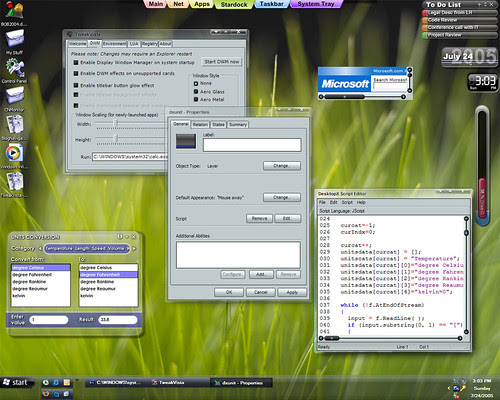The width and height of the screenshot is (500, 400).
Task: Click the green quick launch icon beside Start
Action: [46, 382]
